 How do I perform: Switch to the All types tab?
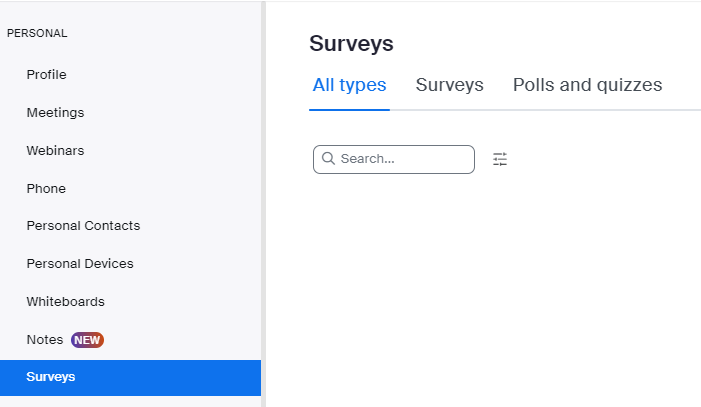[349, 85]
